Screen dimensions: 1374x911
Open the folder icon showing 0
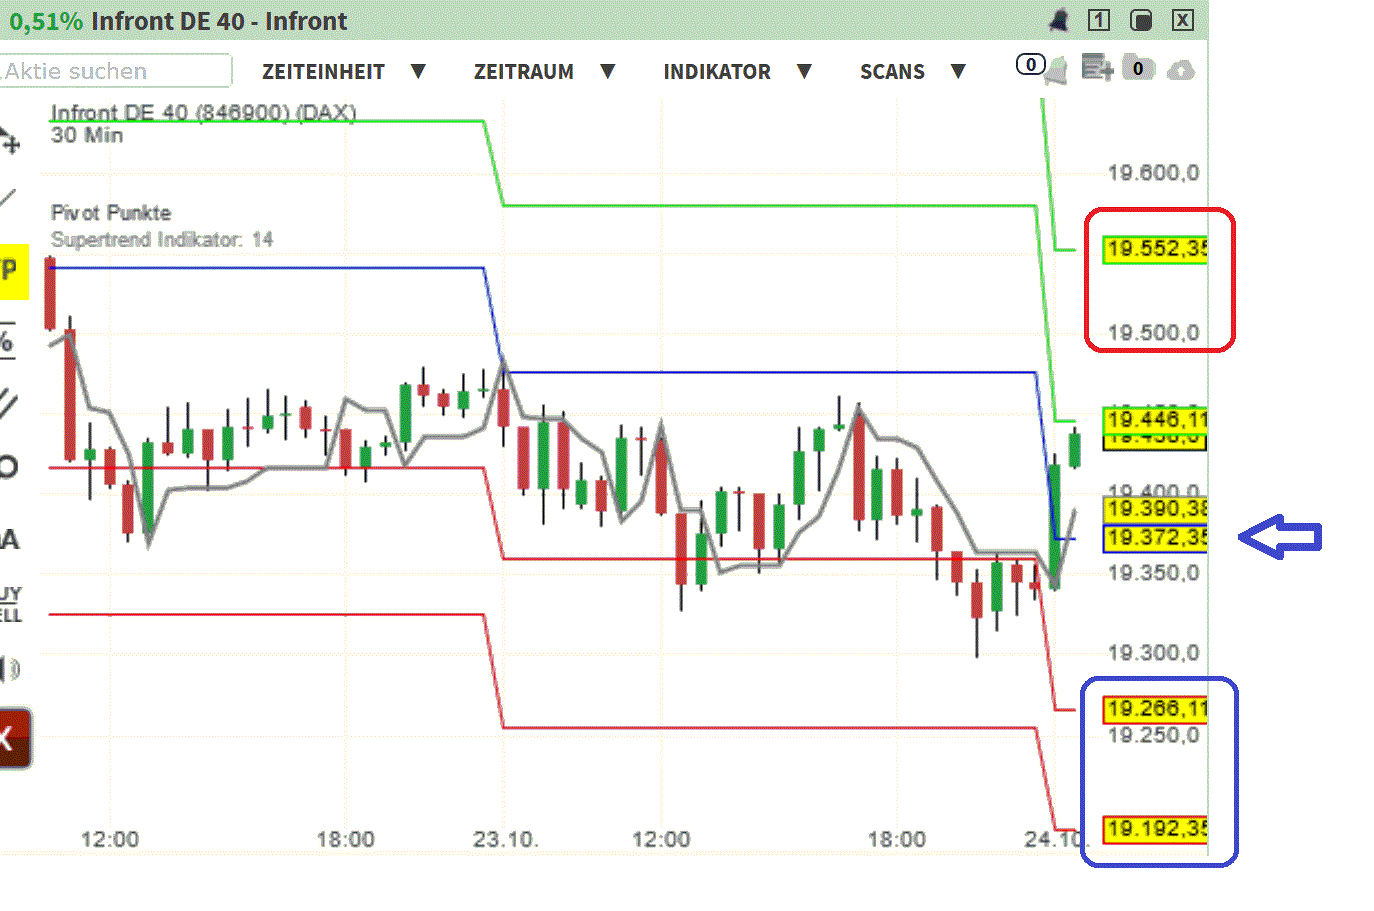click(x=1138, y=68)
